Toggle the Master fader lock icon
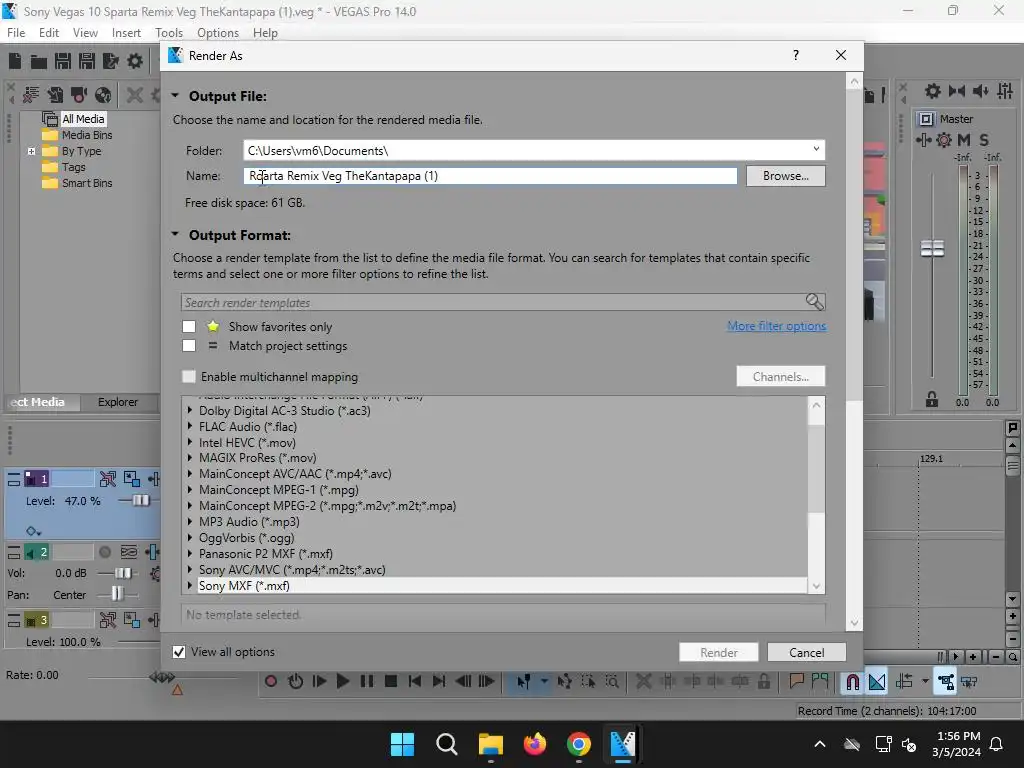Viewport: 1024px width, 768px height. (932, 399)
